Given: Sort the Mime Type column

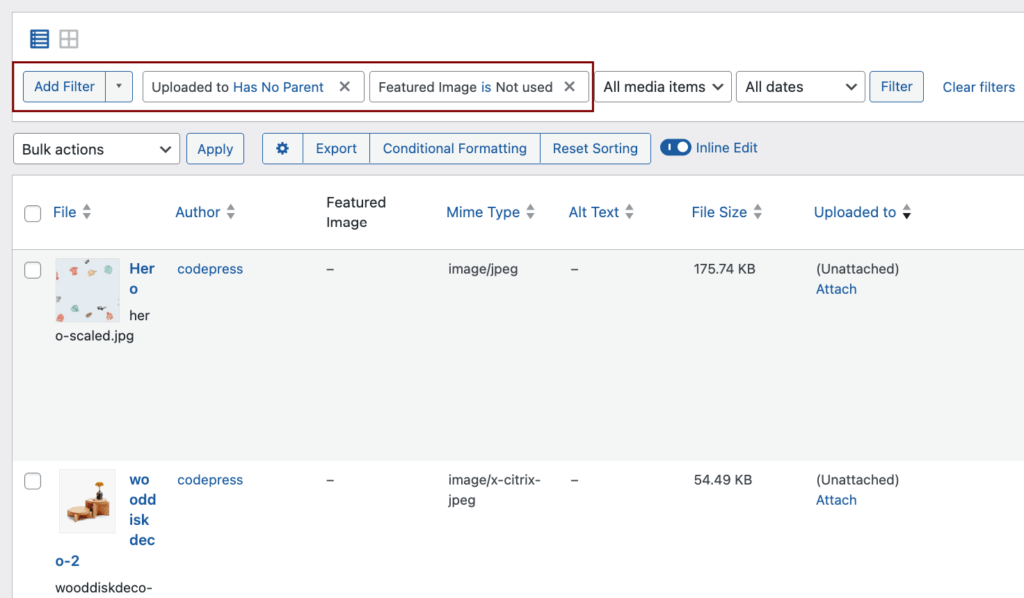Looking at the screenshot, I should [531, 212].
